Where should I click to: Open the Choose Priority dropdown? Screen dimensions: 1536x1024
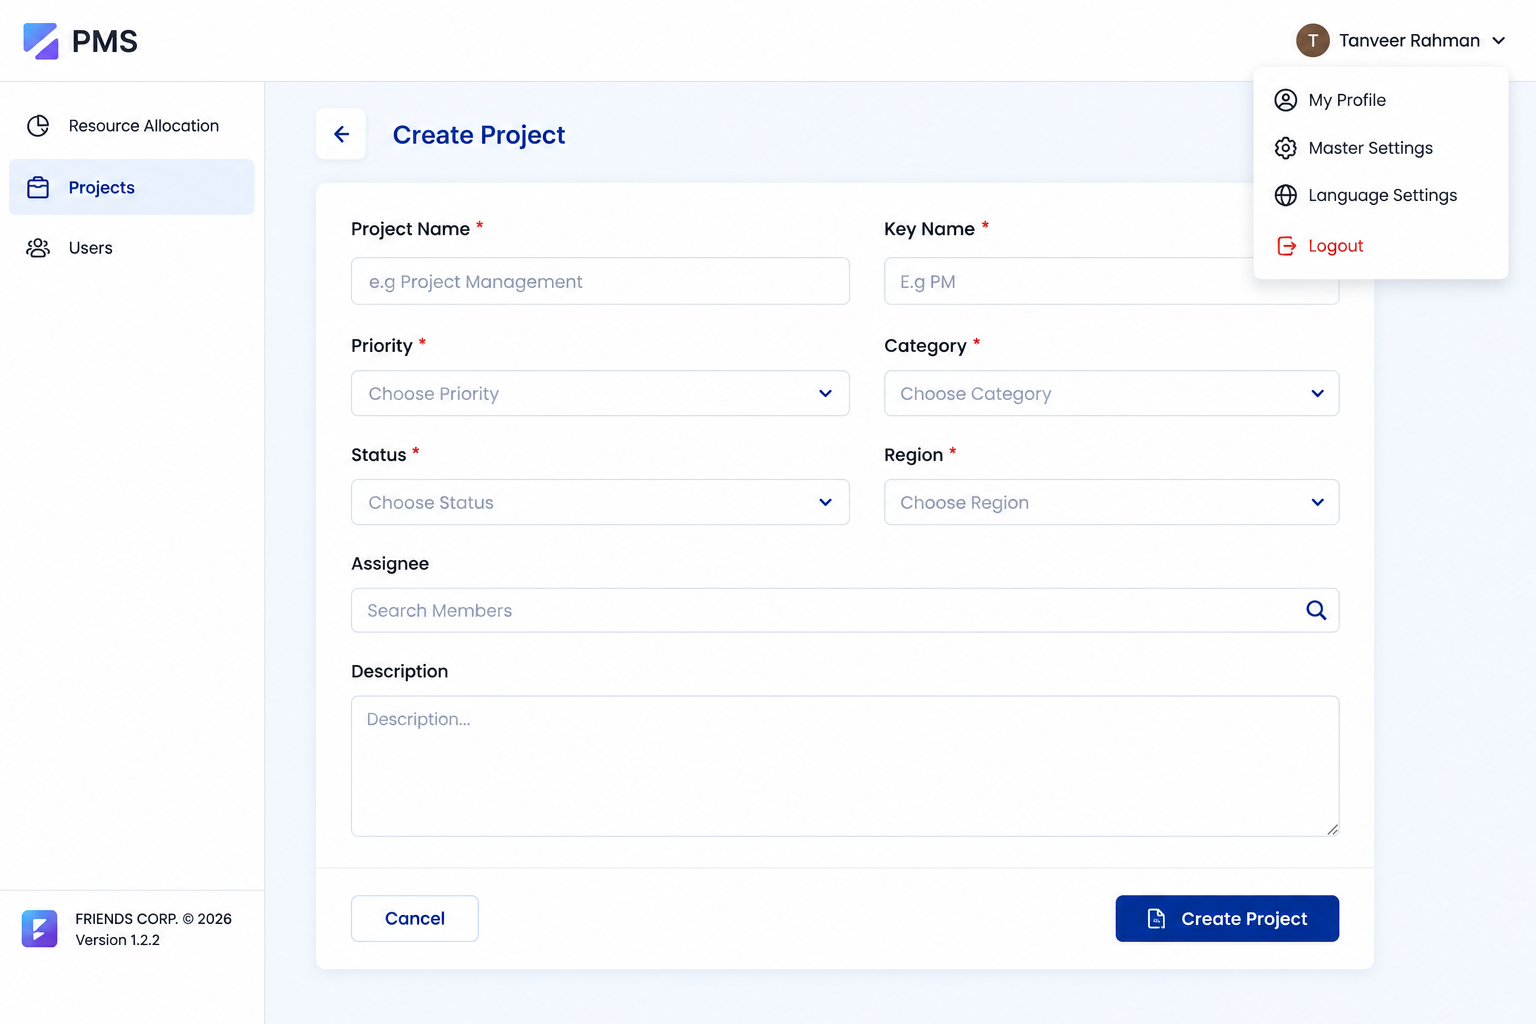[600, 393]
